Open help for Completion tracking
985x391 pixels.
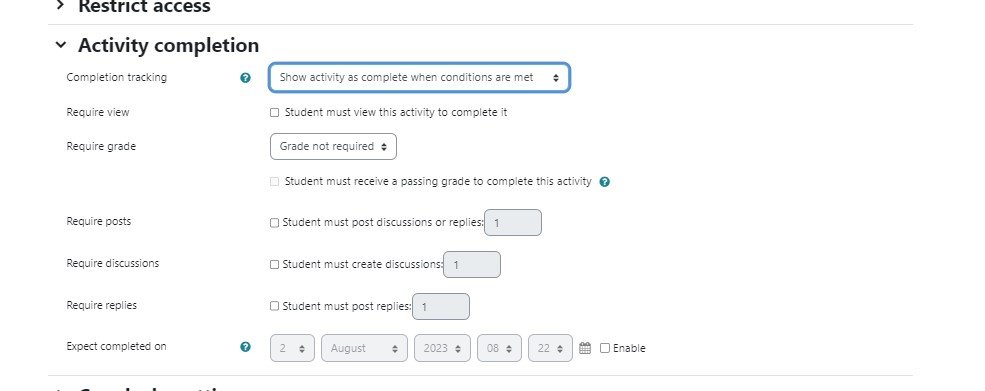coord(246,78)
